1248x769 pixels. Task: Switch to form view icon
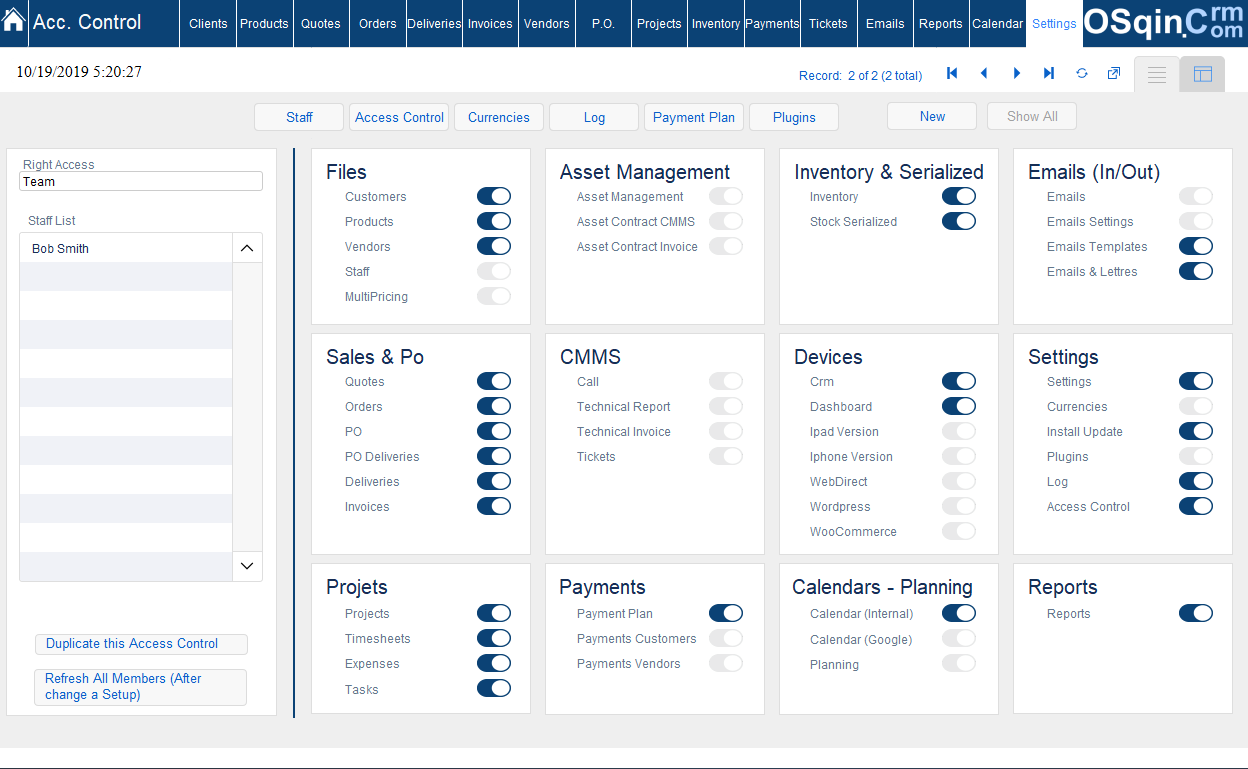(x=1202, y=75)
